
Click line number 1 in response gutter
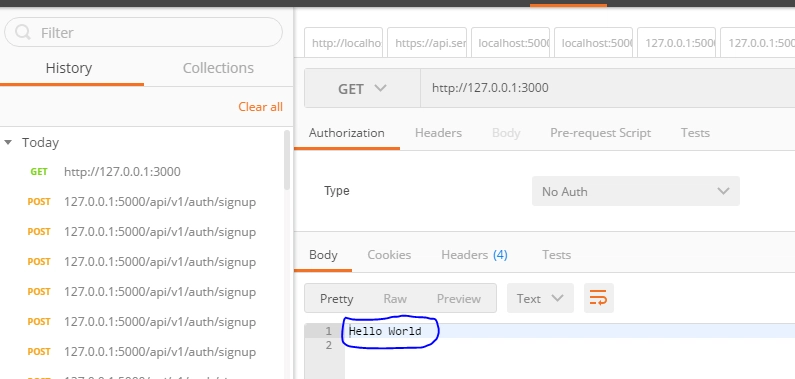tap(329, 331)
